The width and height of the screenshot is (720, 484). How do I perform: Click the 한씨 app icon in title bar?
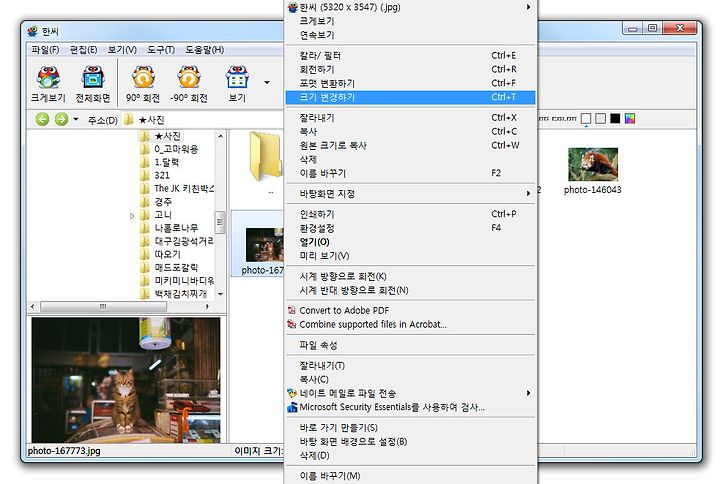click(x=32, y=31)
